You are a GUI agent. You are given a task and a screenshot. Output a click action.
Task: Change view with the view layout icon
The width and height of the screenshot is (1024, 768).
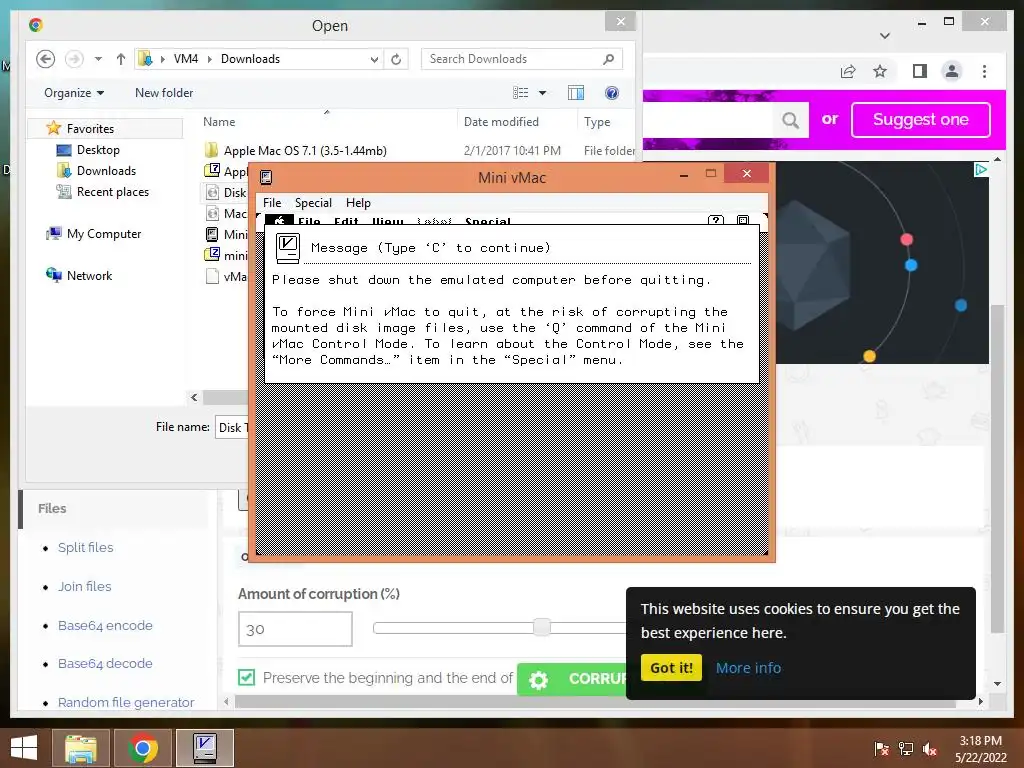[520, 93]
